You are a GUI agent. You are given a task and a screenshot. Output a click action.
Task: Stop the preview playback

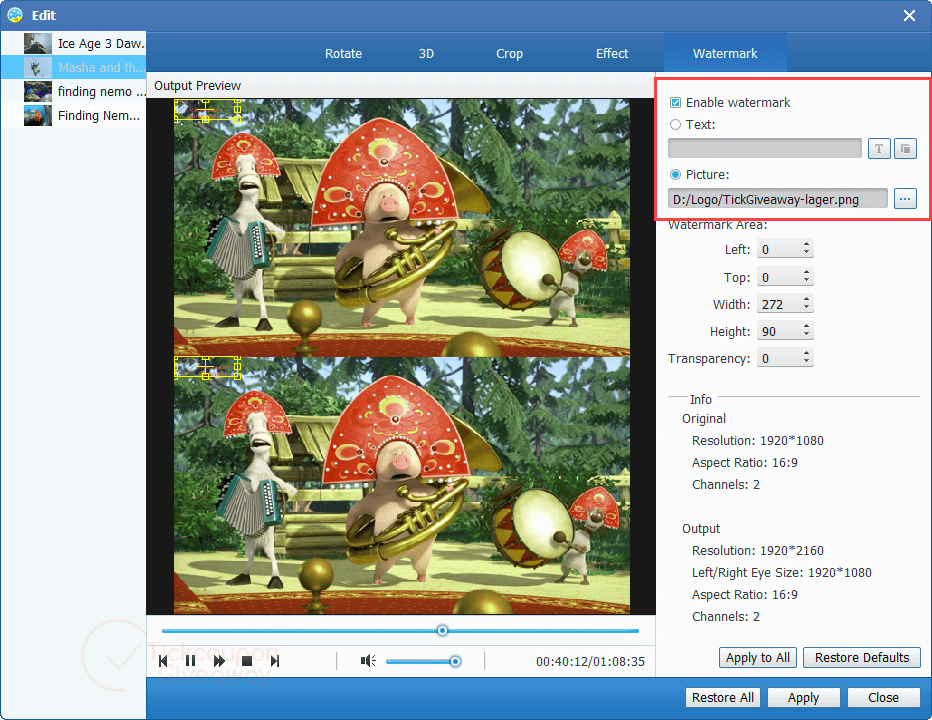point(247,661)
